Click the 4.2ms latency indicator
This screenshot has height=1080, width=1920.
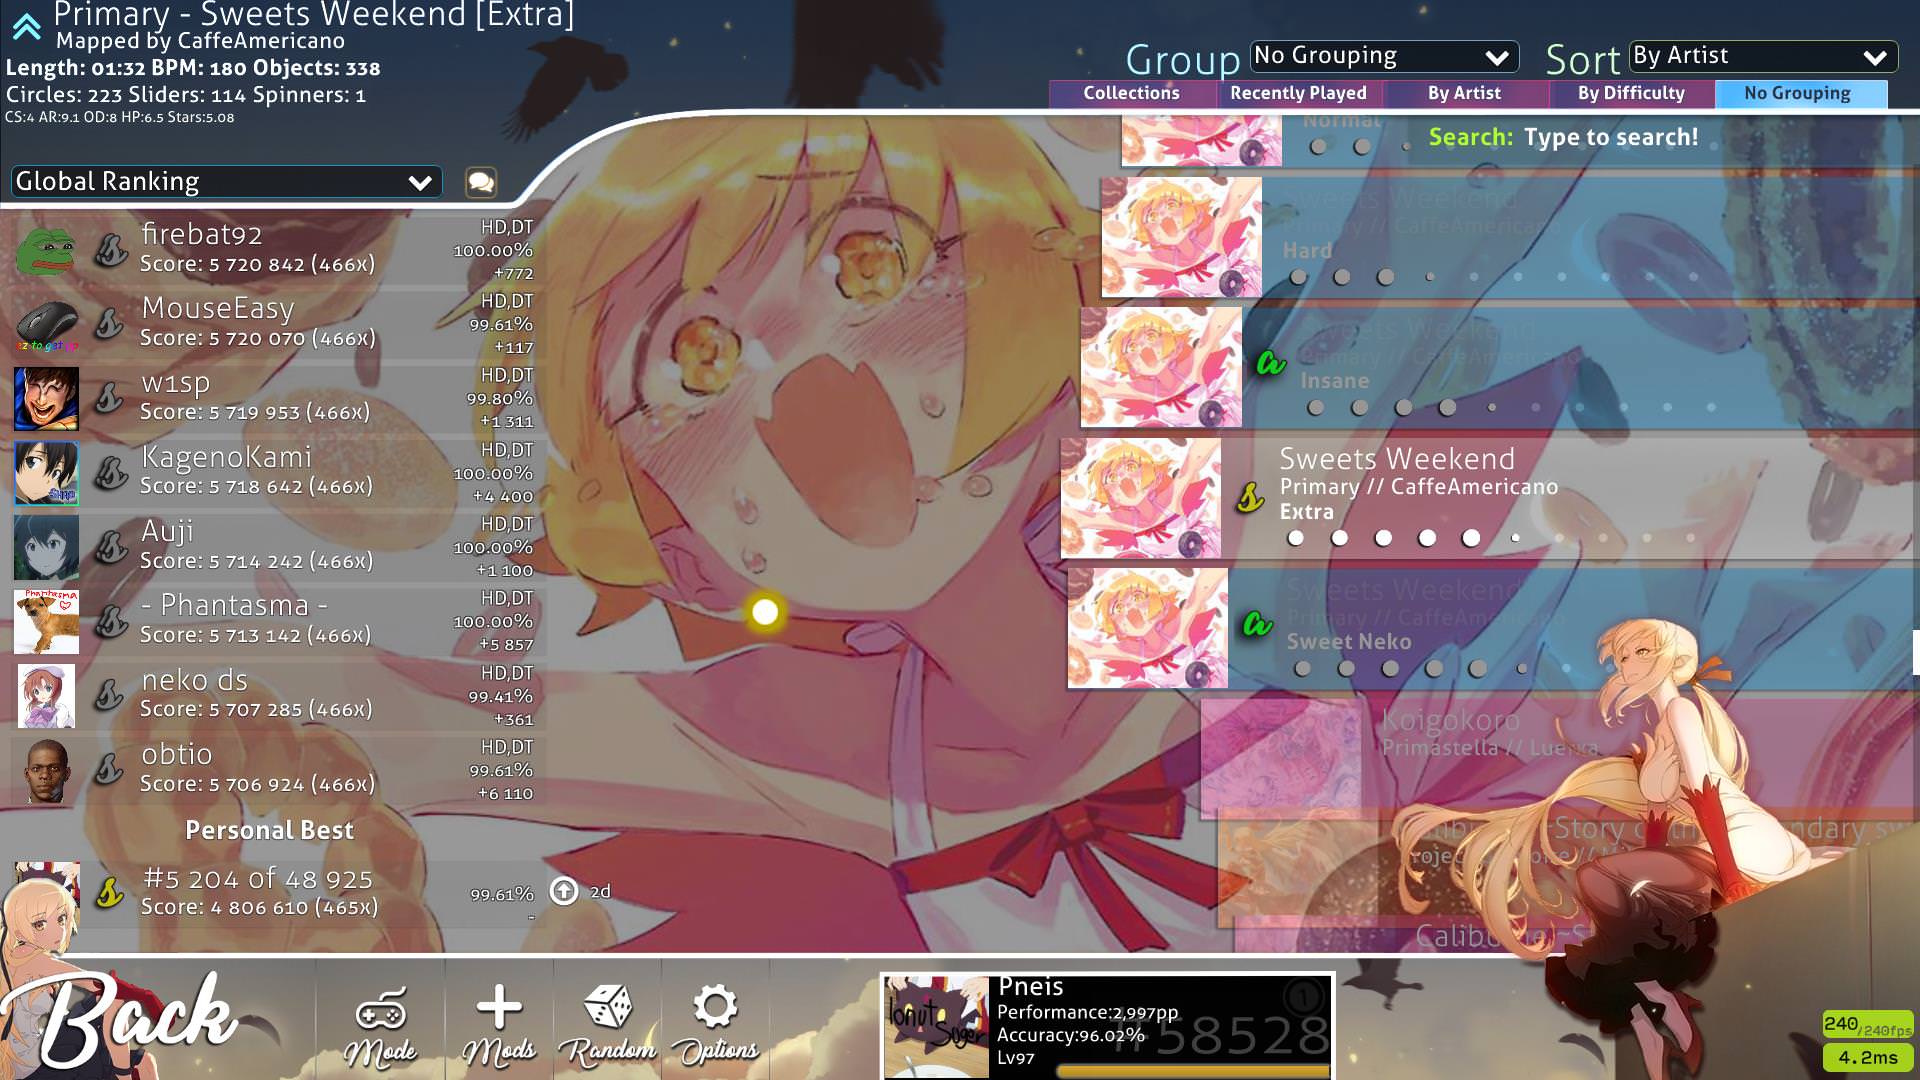(x=1867, y=1057)
